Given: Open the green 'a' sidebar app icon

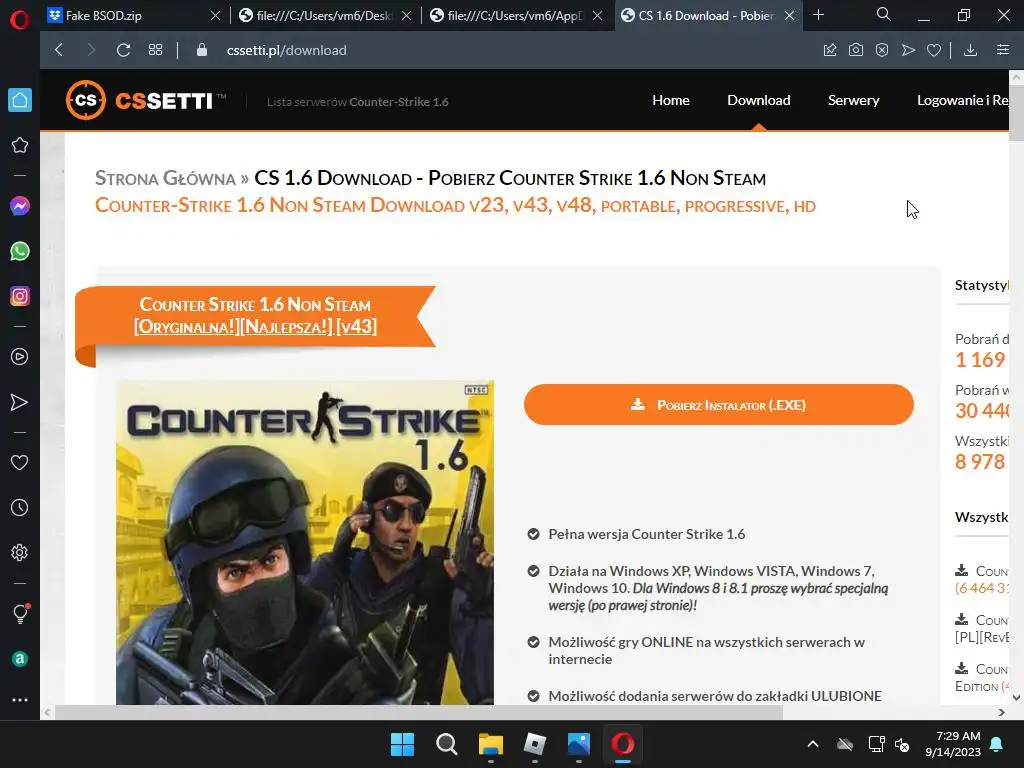Looking at the screenshot, I should 20,659.
